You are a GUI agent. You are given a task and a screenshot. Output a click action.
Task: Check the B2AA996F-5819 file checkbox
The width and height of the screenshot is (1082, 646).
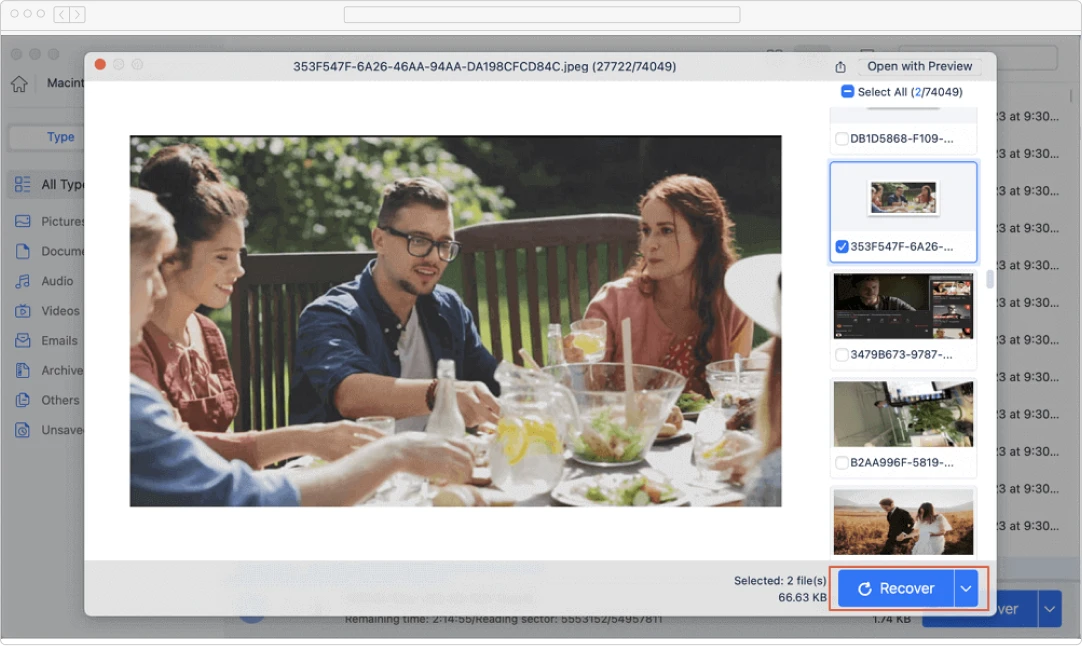841,463
